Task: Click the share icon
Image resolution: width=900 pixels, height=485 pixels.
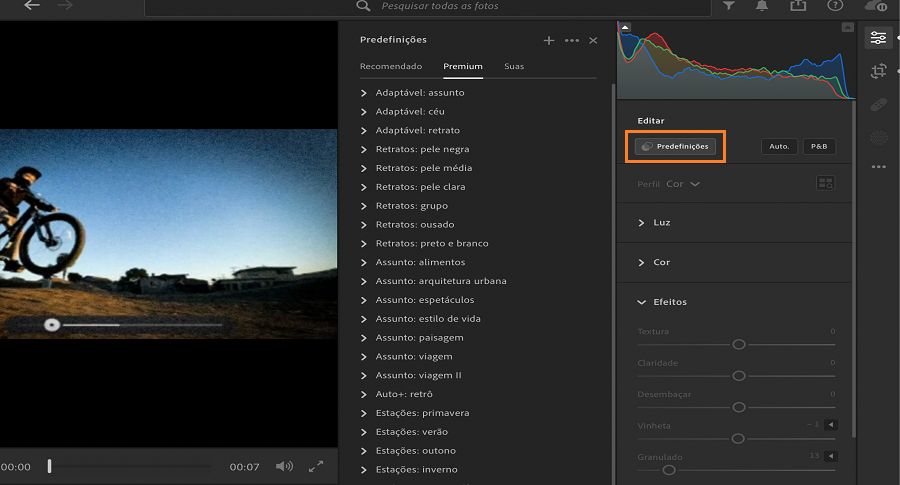Action: tap(798, 6)
